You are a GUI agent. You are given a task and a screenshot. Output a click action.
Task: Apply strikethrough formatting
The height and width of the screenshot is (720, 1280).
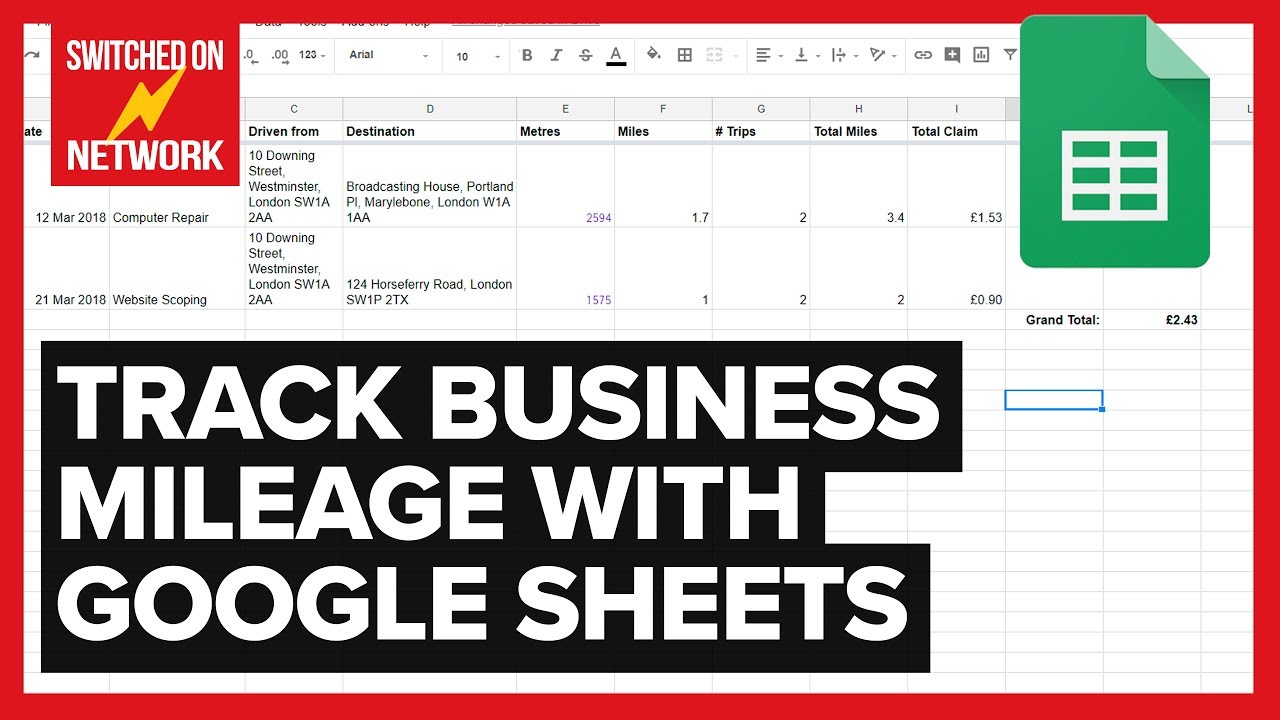tap(586, 55)
